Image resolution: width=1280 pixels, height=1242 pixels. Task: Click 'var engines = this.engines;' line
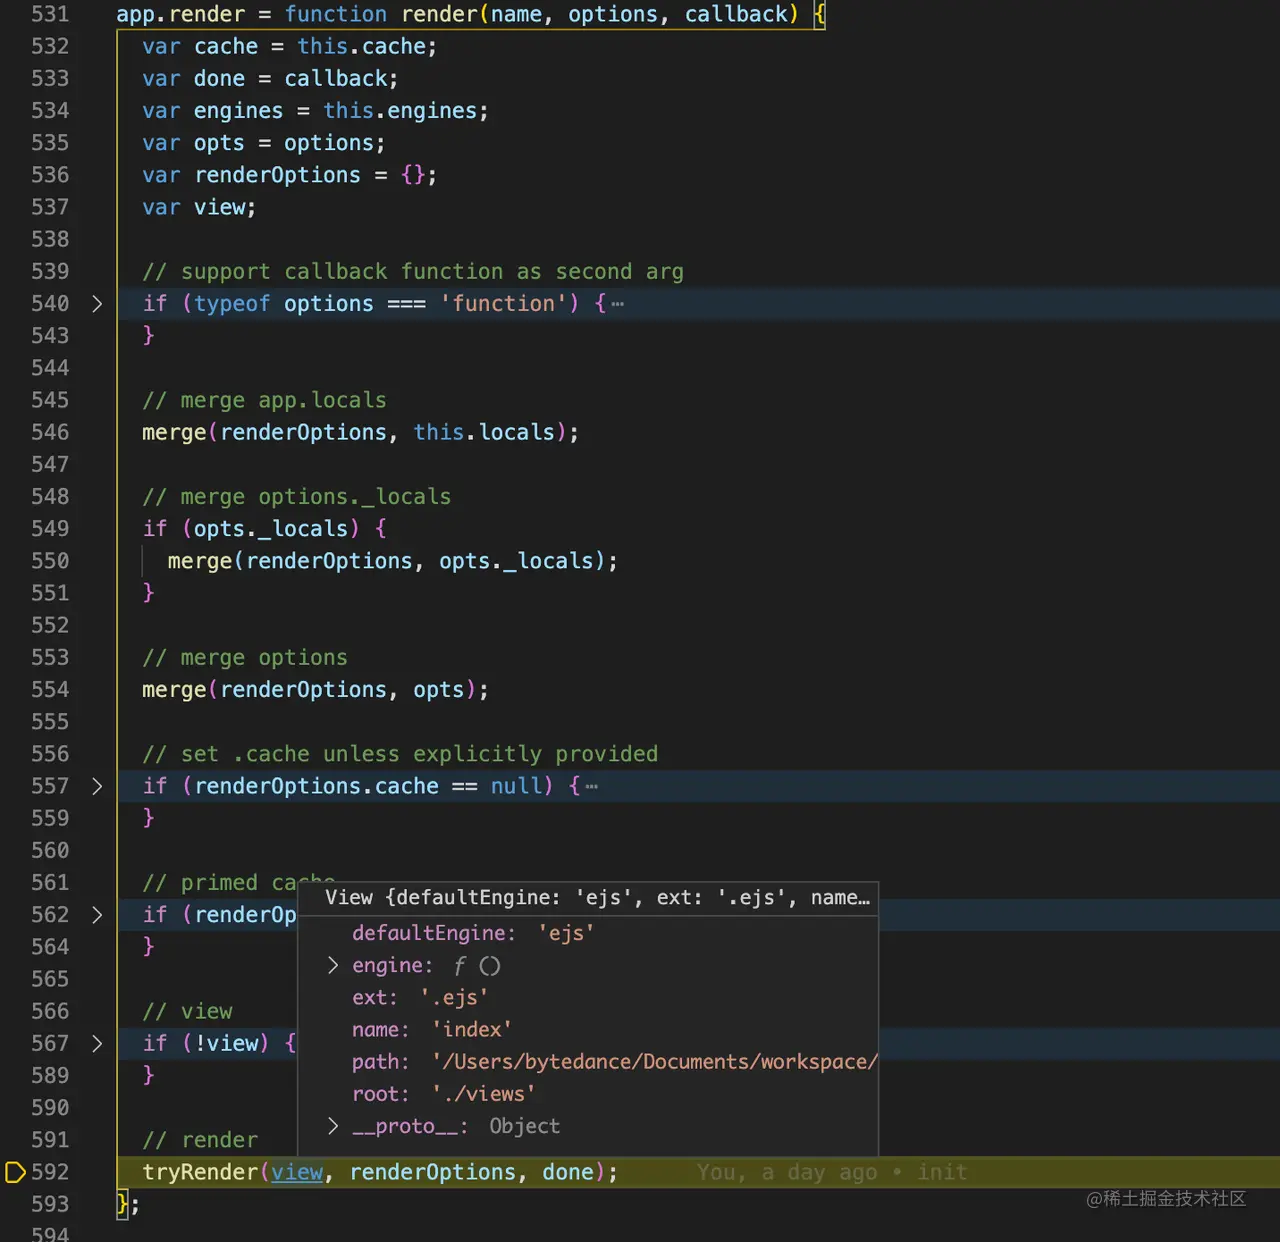(315, 111)
